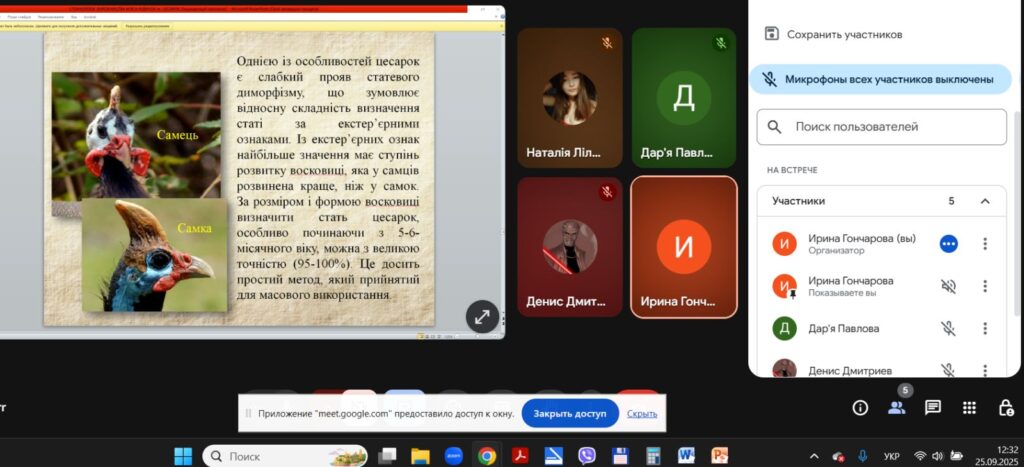Click the people icon with badge 5
This screenshot has width=1024, height=467.
pyautogui.click(x=896, y=407)
